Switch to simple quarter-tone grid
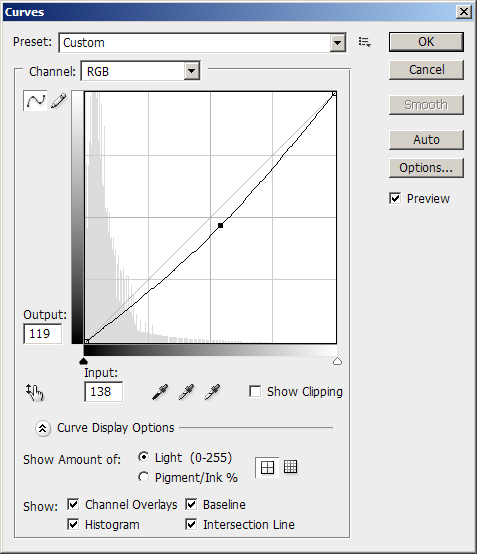 (x=267, y=467)
